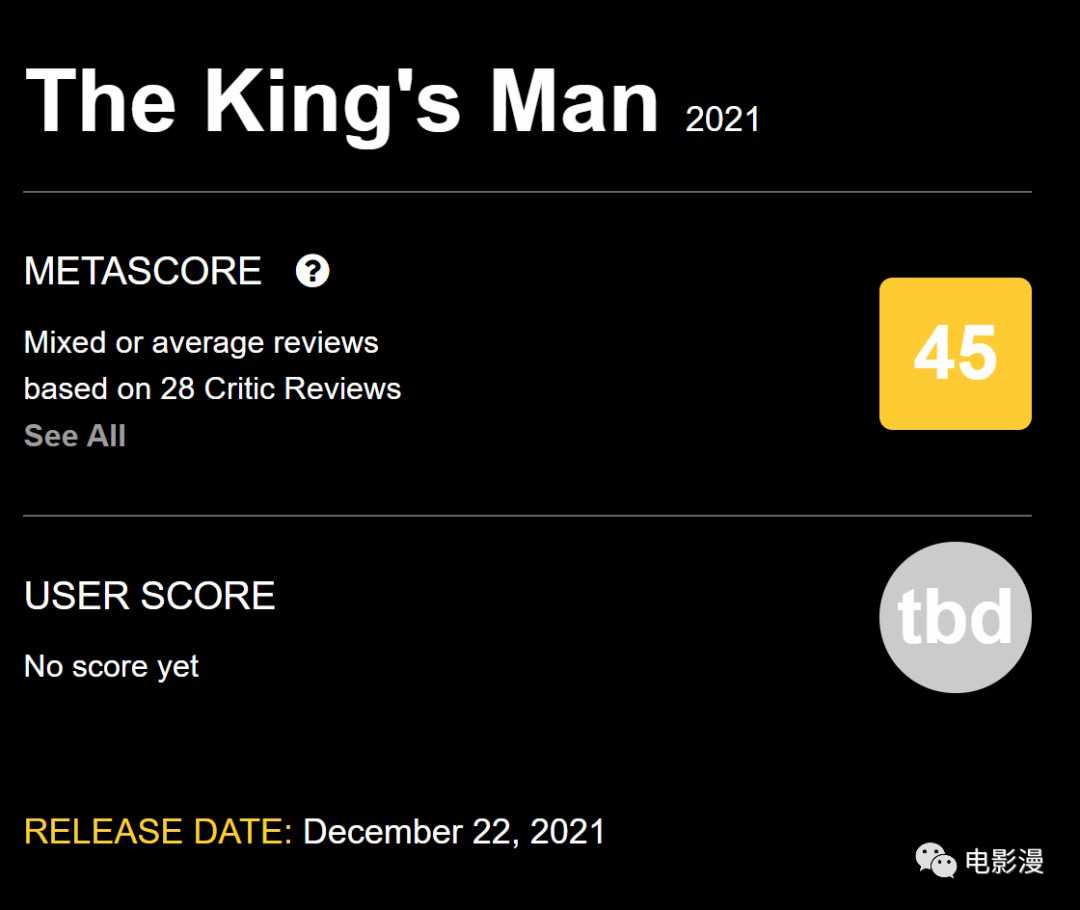Click the gray tbd user score circle
This screenshot has height=910, width=1080.
click(955, 617)
